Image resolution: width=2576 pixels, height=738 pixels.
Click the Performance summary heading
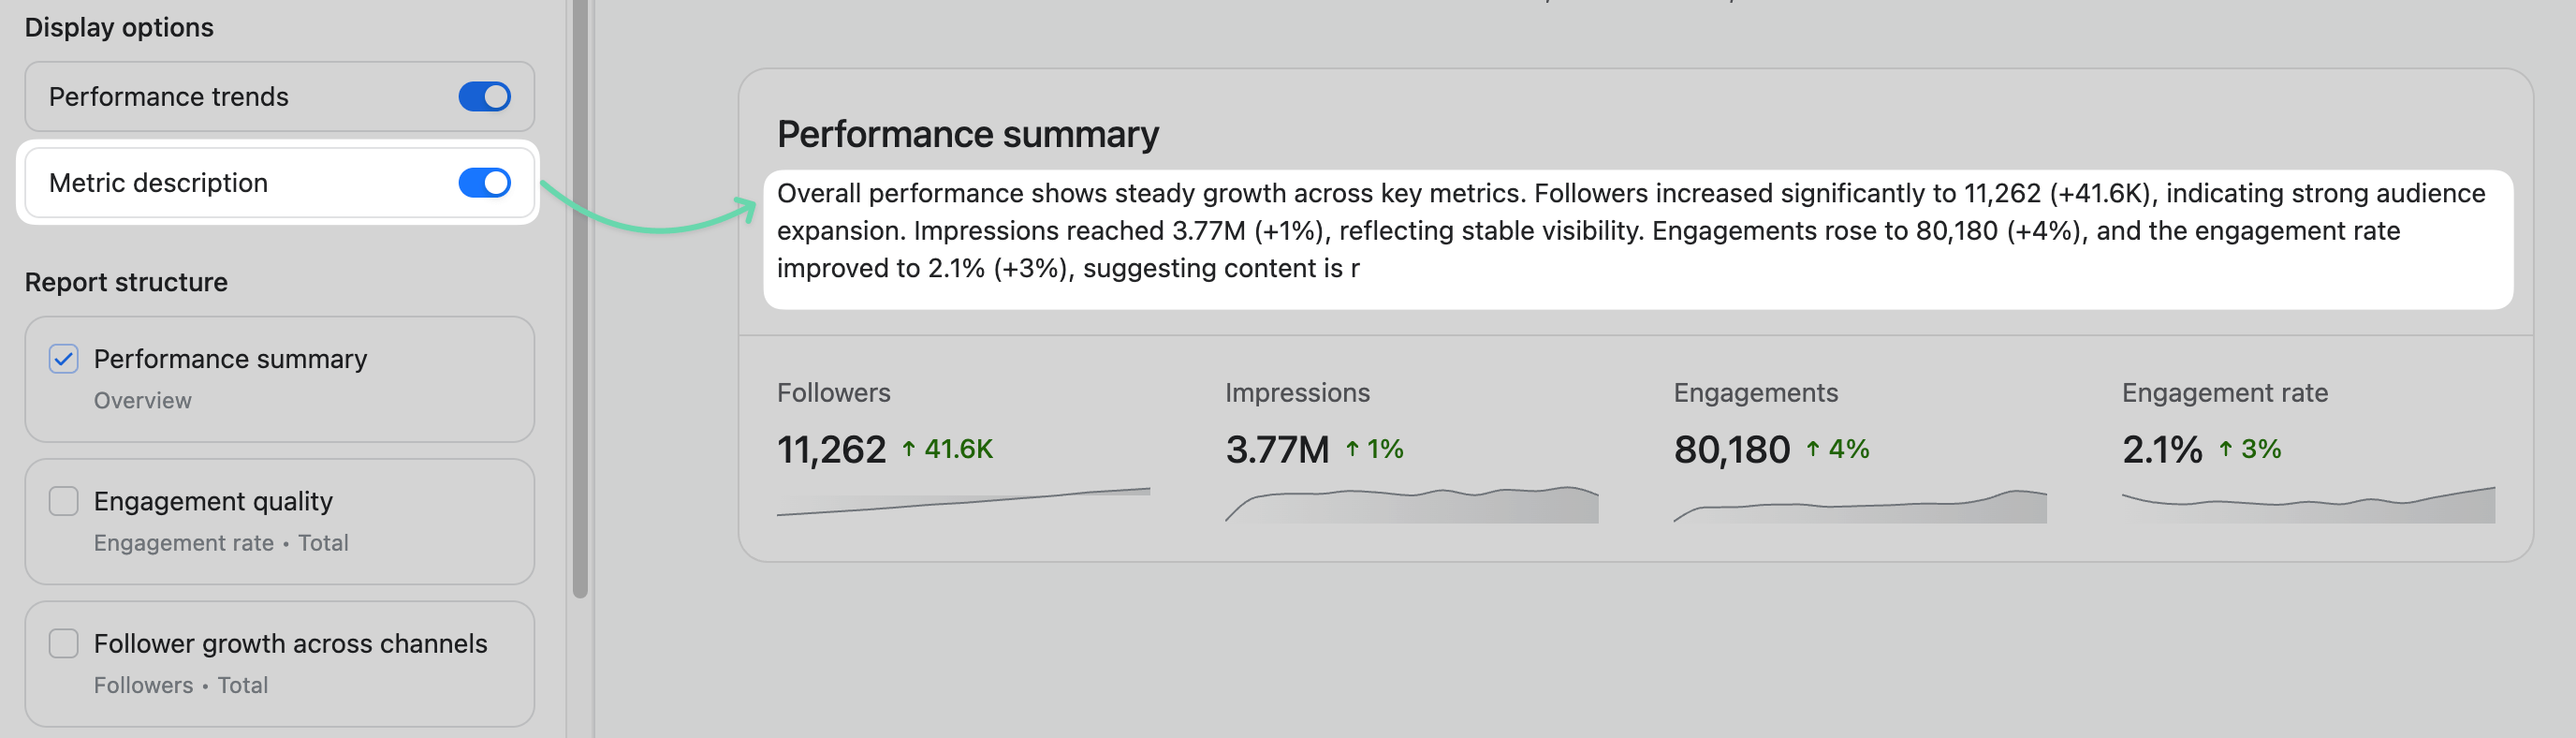pyautogui.click(x=968, y=132)
